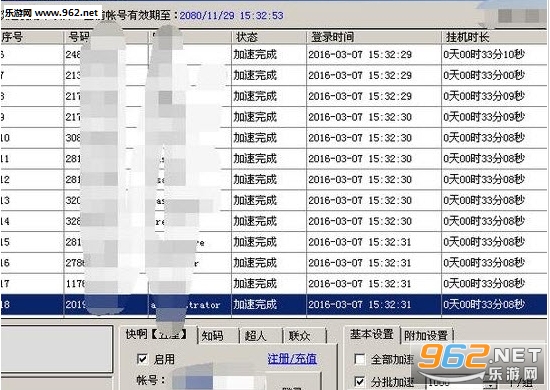Switch to the 联众 tab
550x390 pixels.
(300, 336)
